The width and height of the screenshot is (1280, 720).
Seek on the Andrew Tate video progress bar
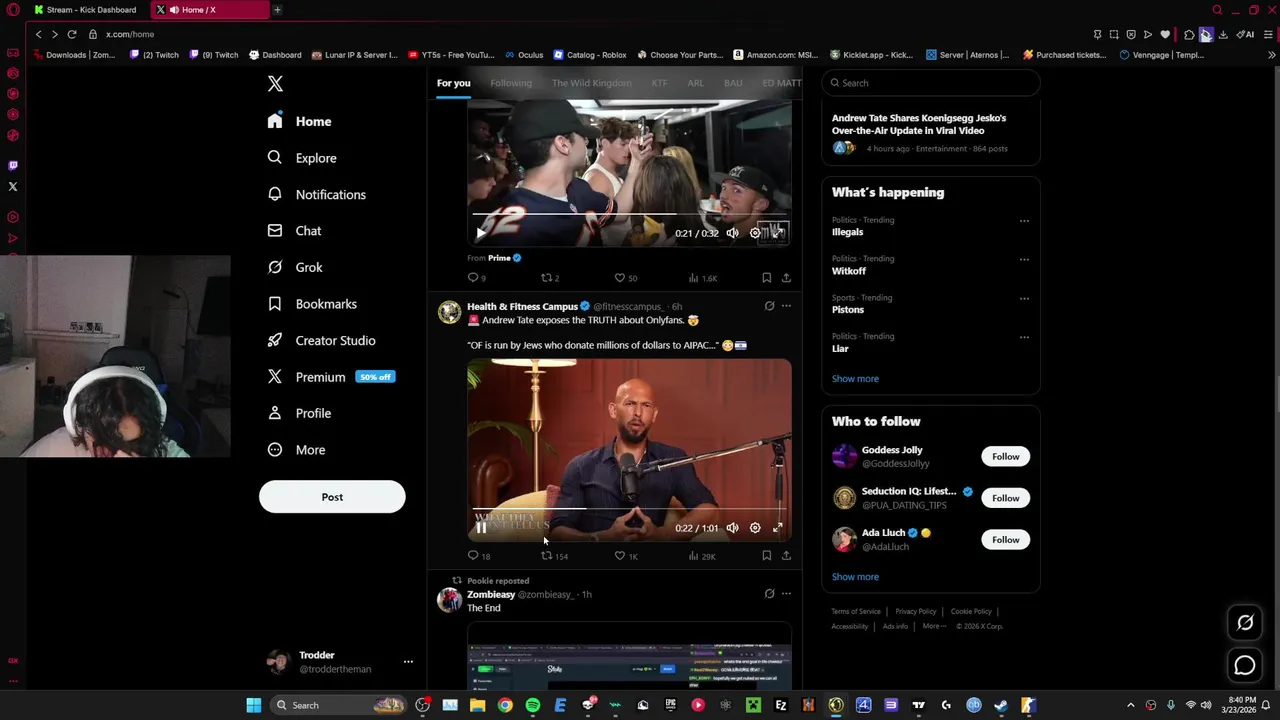click(x=629, y=509)
